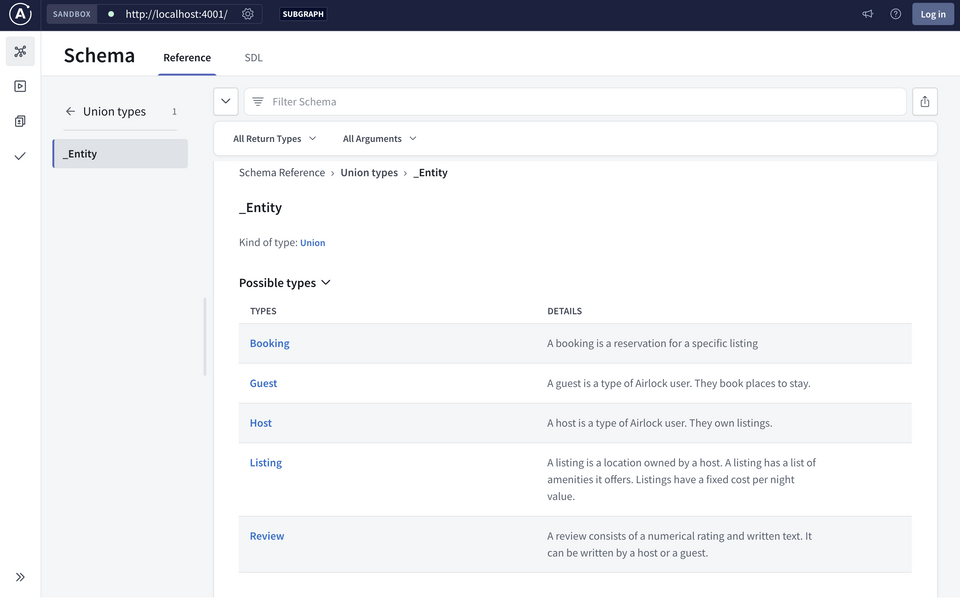
Task: Open the All Arguments dropdown
Action: coord(379,138)
